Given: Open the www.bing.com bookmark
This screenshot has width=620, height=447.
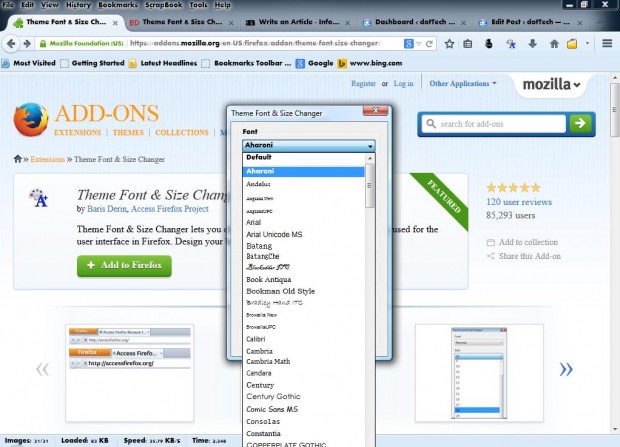Looking at the screenshot, I should pos(370,63).
